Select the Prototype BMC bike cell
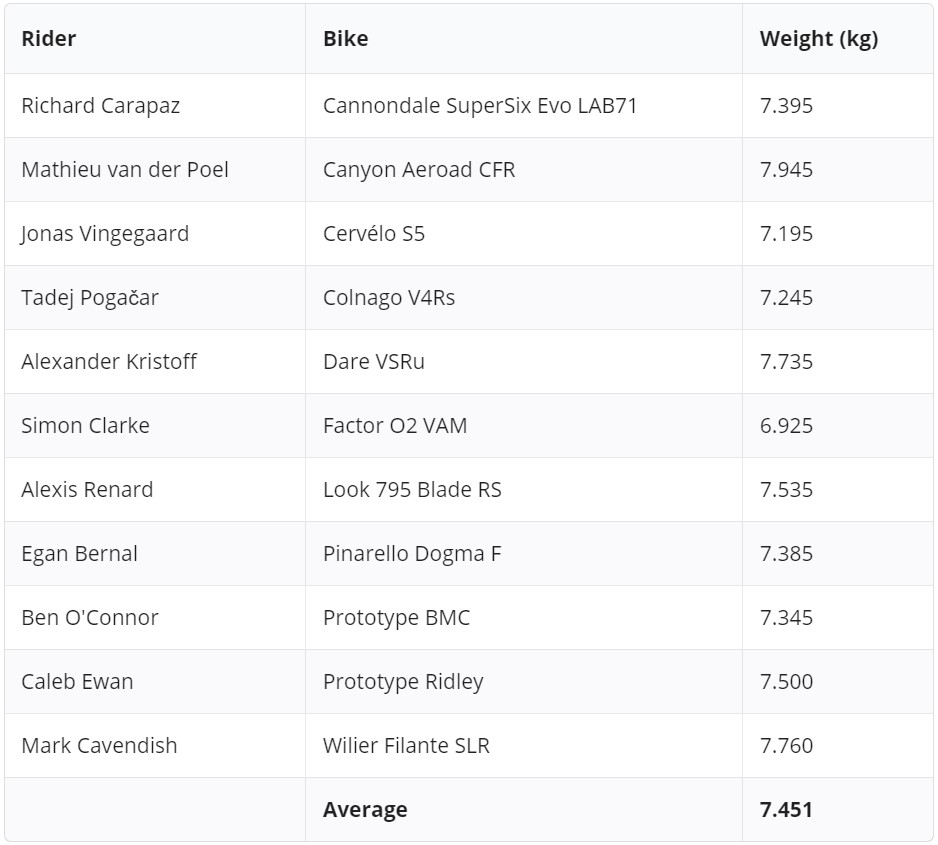The image size is (938, 845). (396, 618)
